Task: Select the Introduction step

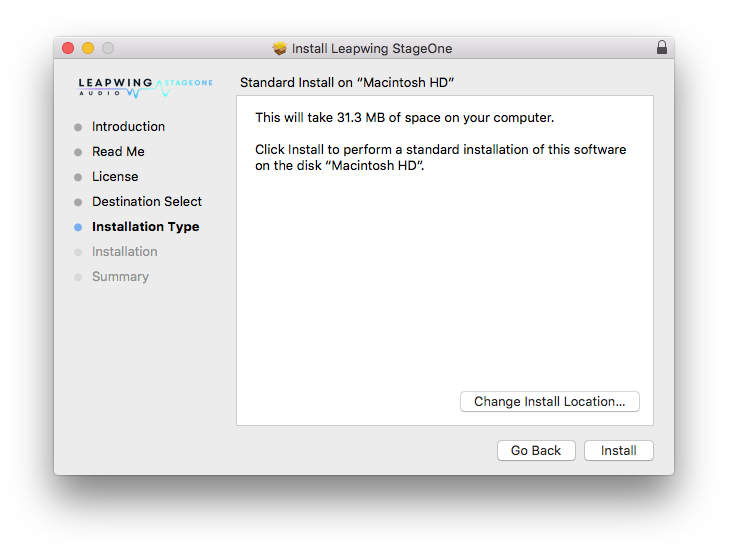Action: tap(128, 127)
